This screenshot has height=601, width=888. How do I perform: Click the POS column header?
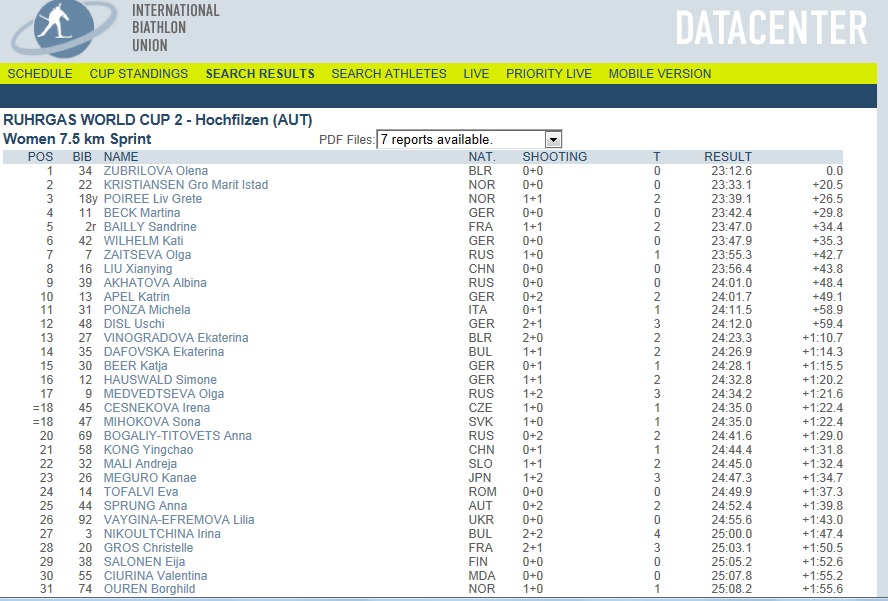click(x=40, y=157)
